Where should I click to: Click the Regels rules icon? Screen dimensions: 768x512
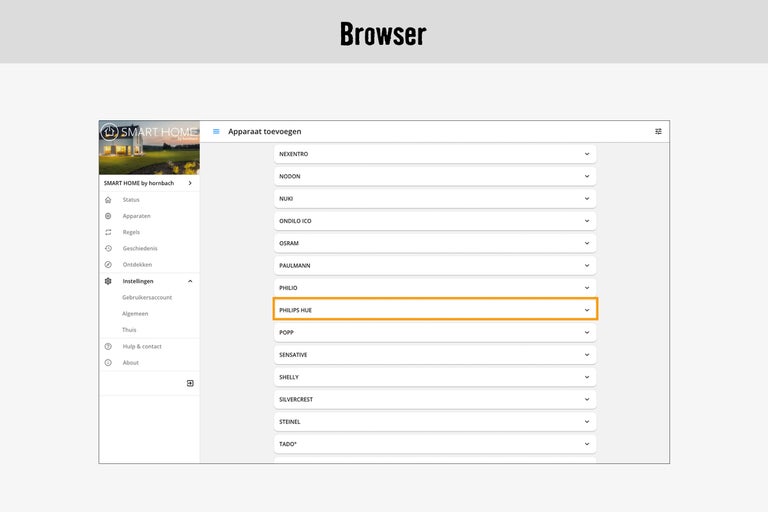pos(108,232)
